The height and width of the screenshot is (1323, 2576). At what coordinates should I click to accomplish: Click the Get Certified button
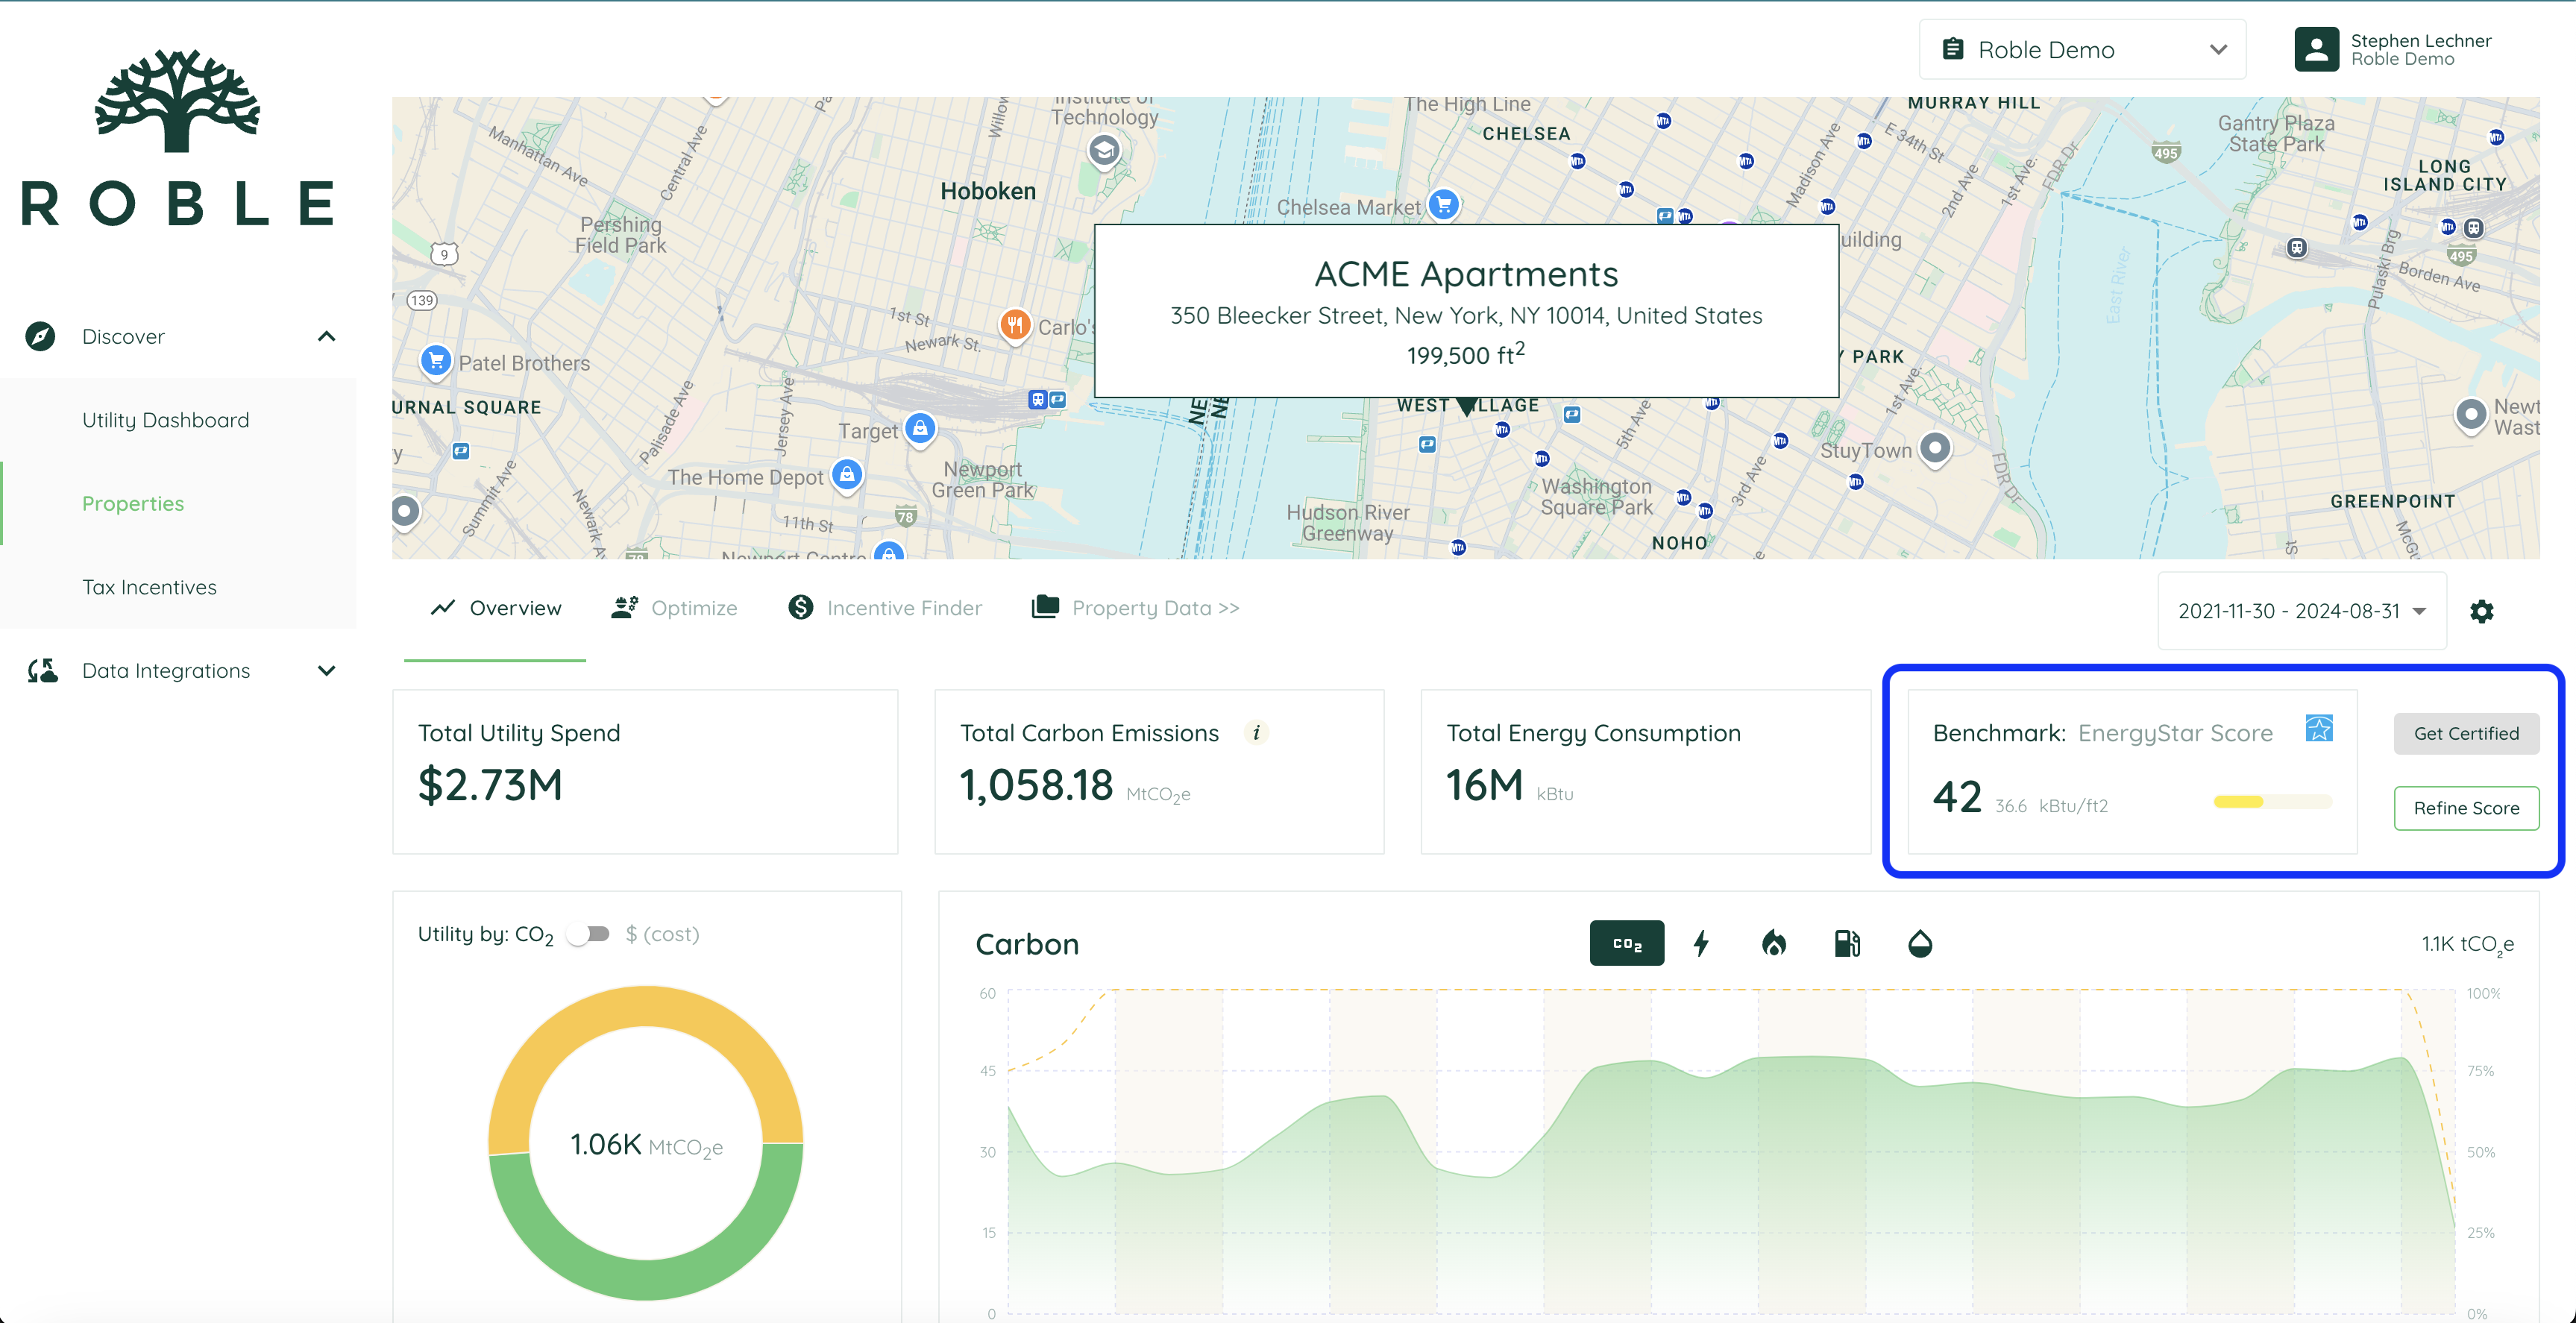2466,733
